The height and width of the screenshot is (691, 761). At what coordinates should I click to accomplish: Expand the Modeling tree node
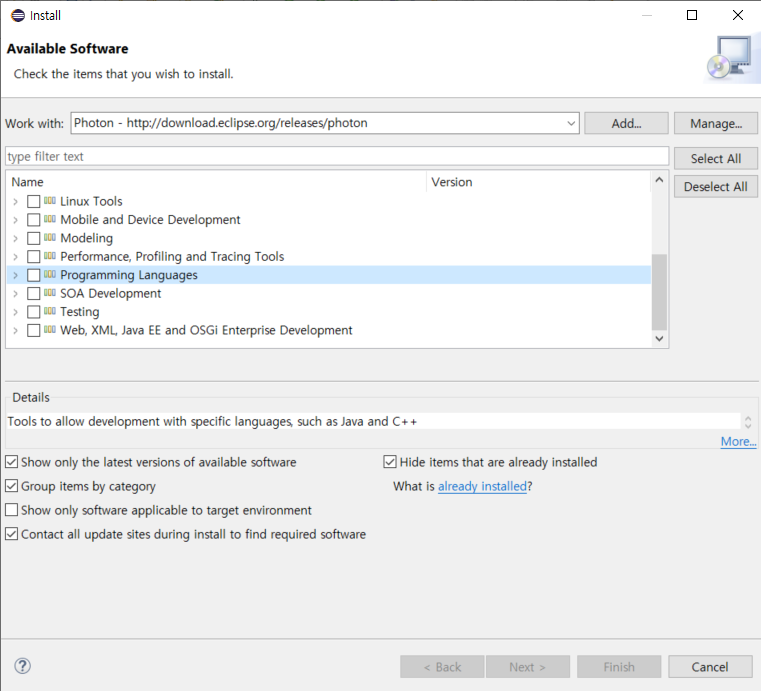tap(16, 238)
